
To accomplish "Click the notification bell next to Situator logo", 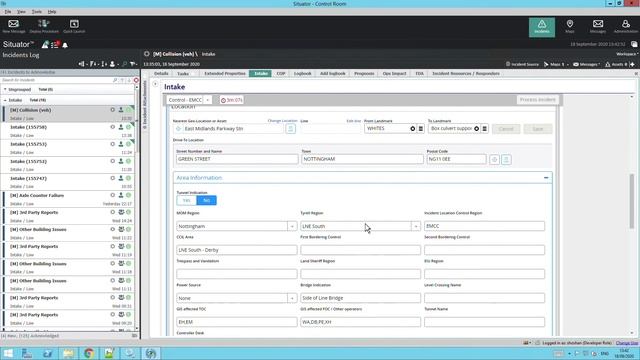I will [65, 45].
